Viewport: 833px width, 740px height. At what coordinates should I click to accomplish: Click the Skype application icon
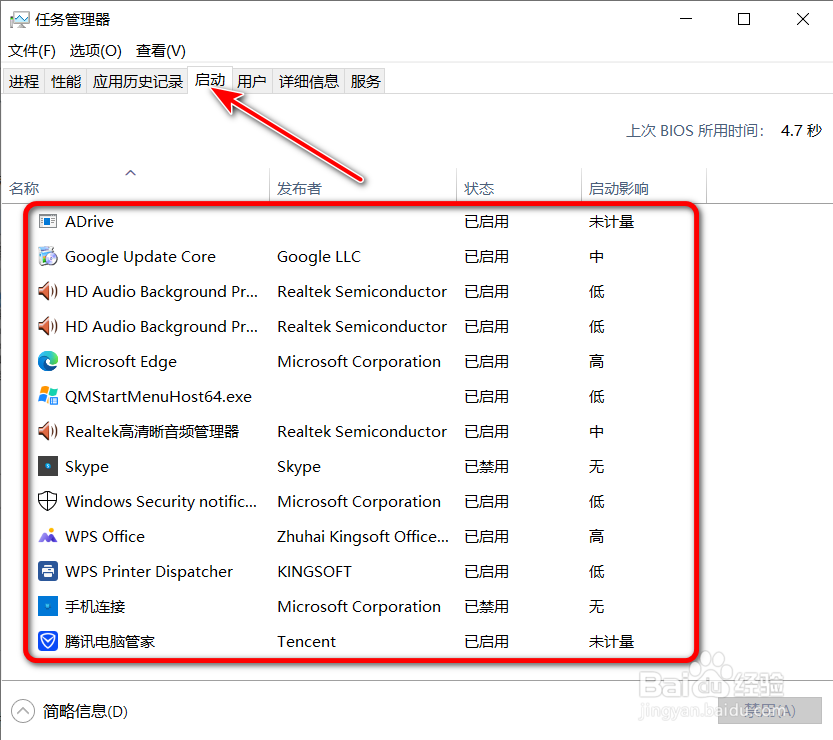click(47, 466)
